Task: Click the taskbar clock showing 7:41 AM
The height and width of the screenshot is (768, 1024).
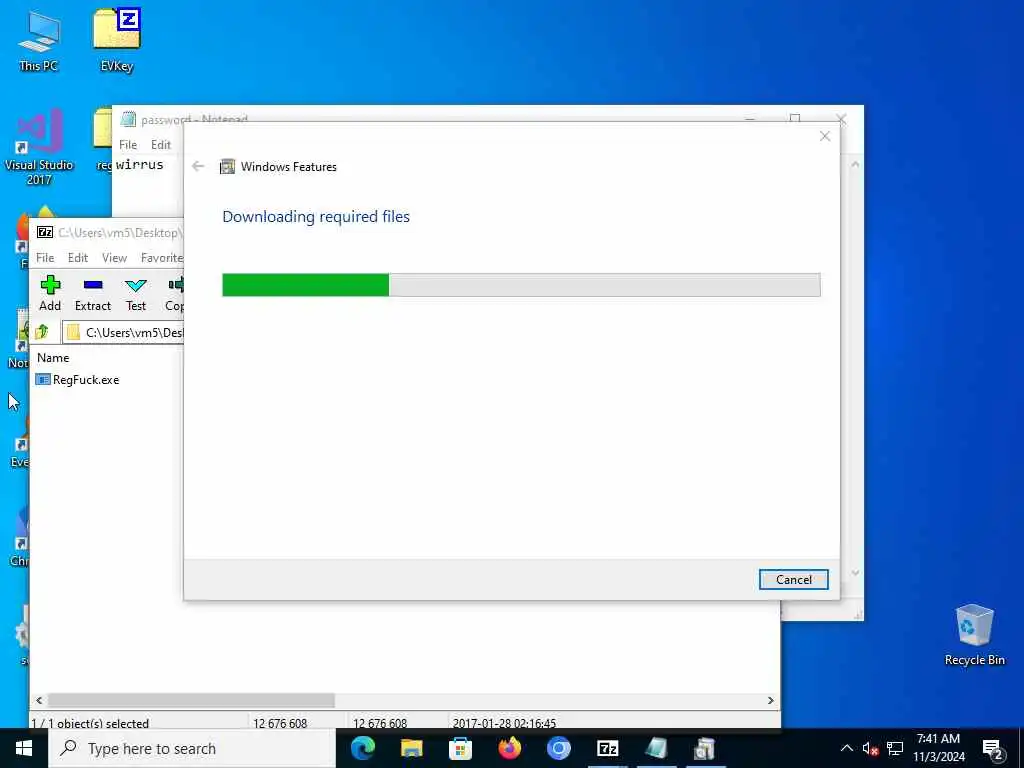Action: pyautogui.click(x=938, y=748)
